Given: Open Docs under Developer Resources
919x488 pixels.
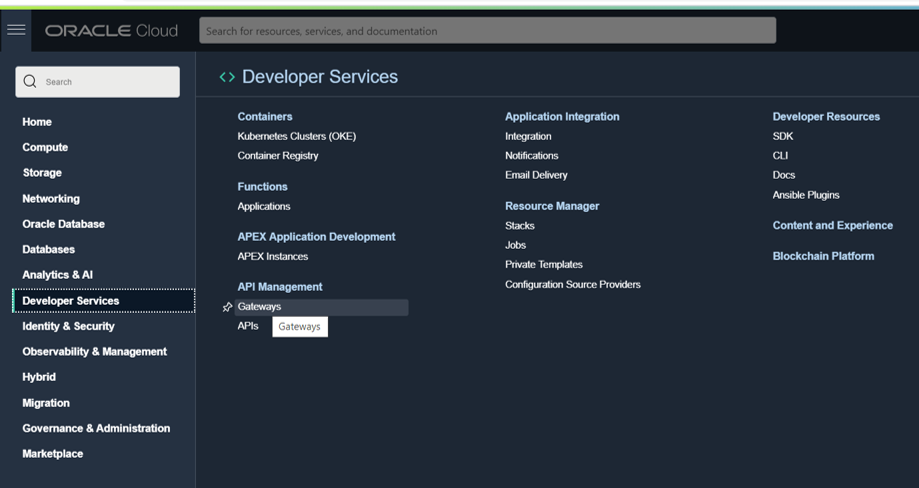Looking at the screenshot, I should [x=784, y=175].
